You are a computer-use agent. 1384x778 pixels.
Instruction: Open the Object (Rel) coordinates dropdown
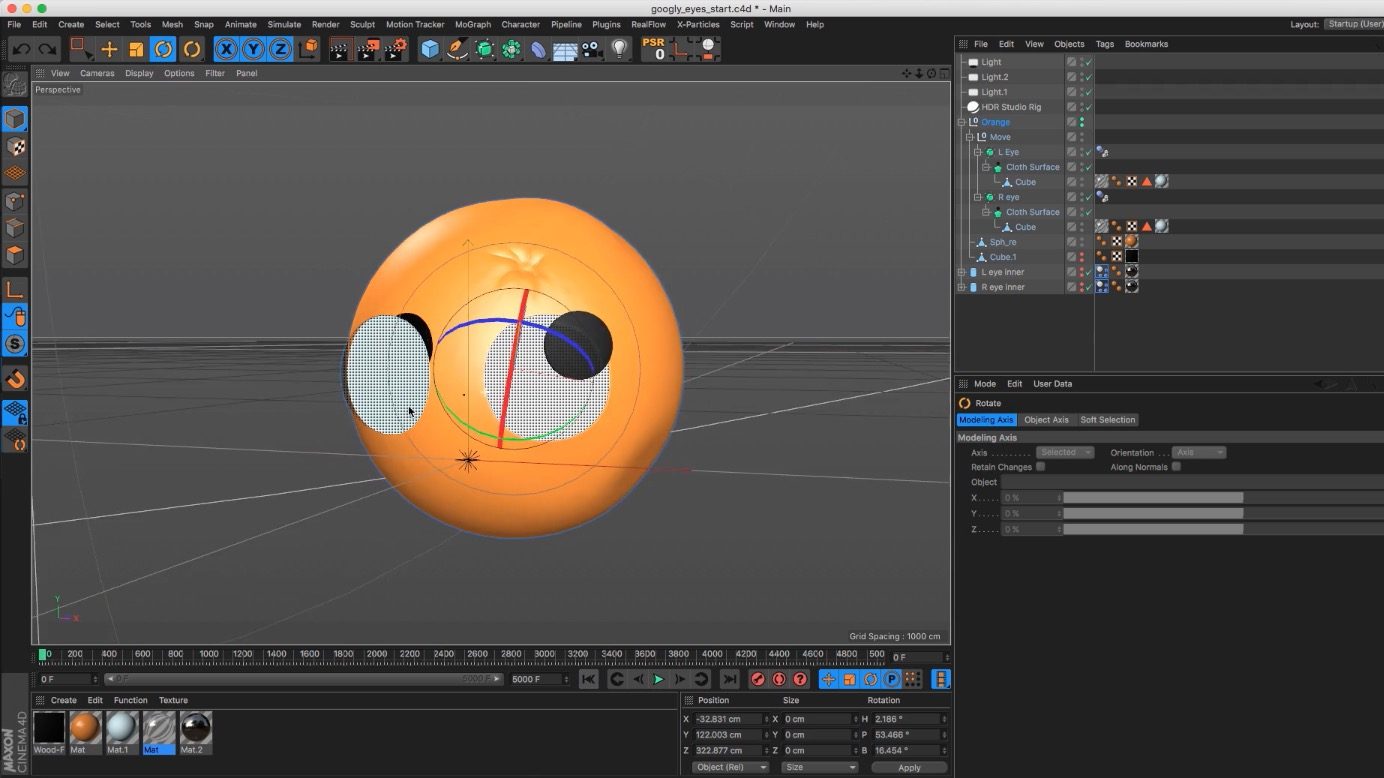coord(729,766)
